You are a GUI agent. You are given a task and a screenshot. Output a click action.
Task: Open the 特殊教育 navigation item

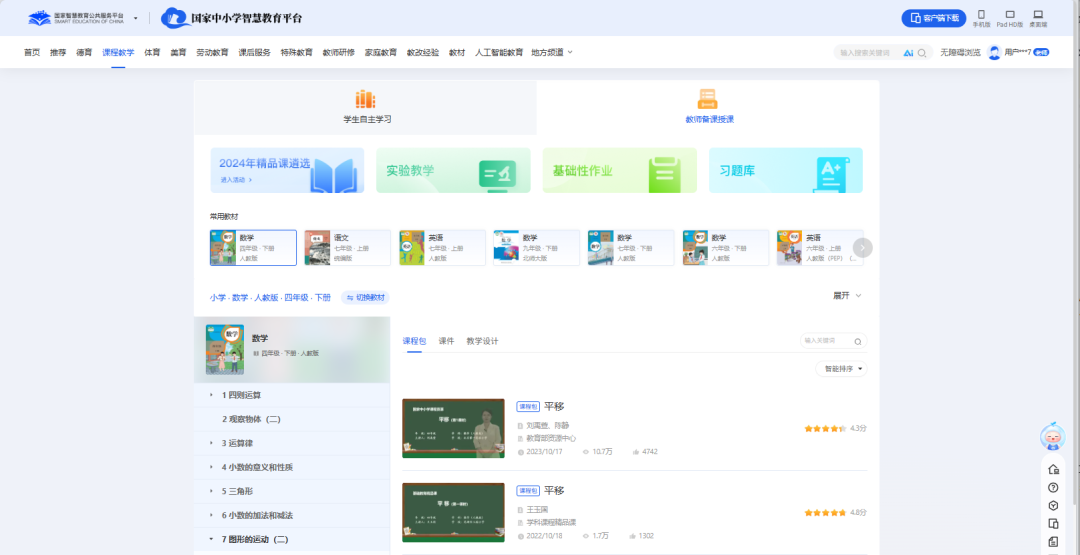click(x=297, y=52)
